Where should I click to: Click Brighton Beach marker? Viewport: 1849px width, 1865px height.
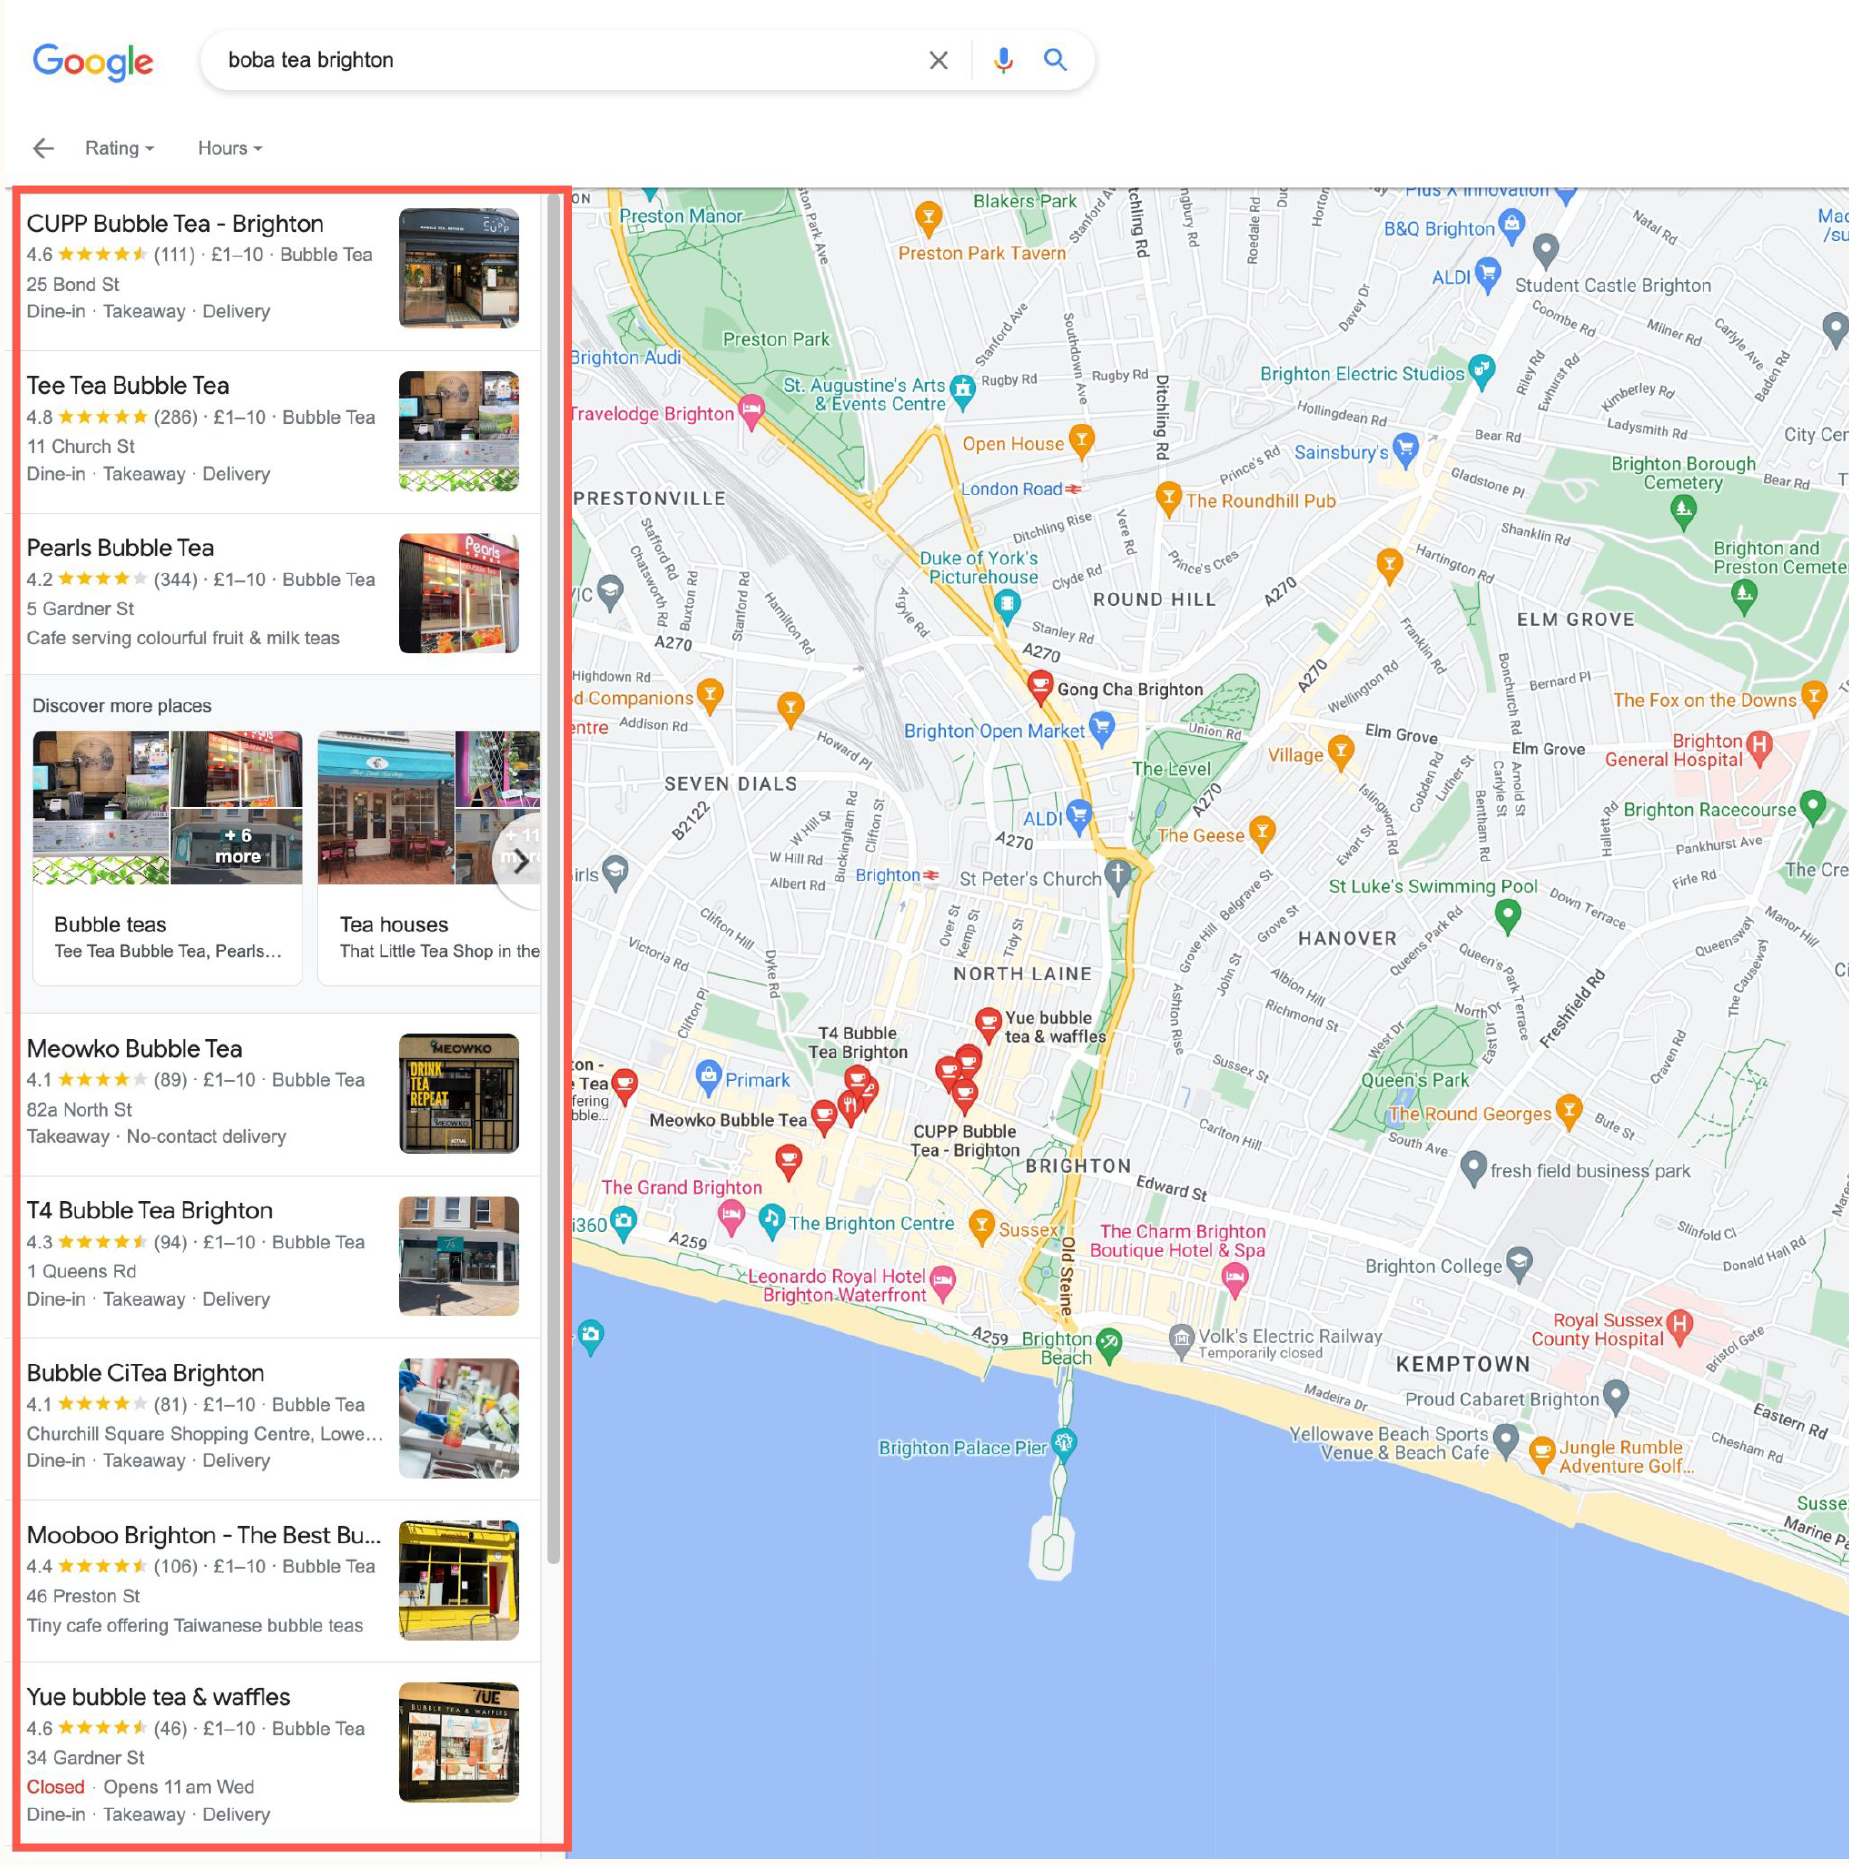coord(1108,1344)
